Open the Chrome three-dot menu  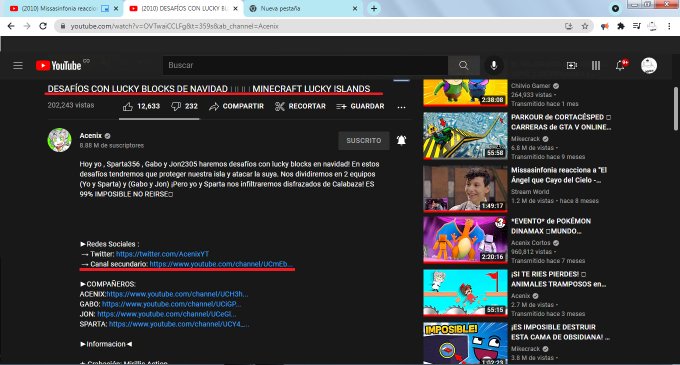(x=669, y=26)
